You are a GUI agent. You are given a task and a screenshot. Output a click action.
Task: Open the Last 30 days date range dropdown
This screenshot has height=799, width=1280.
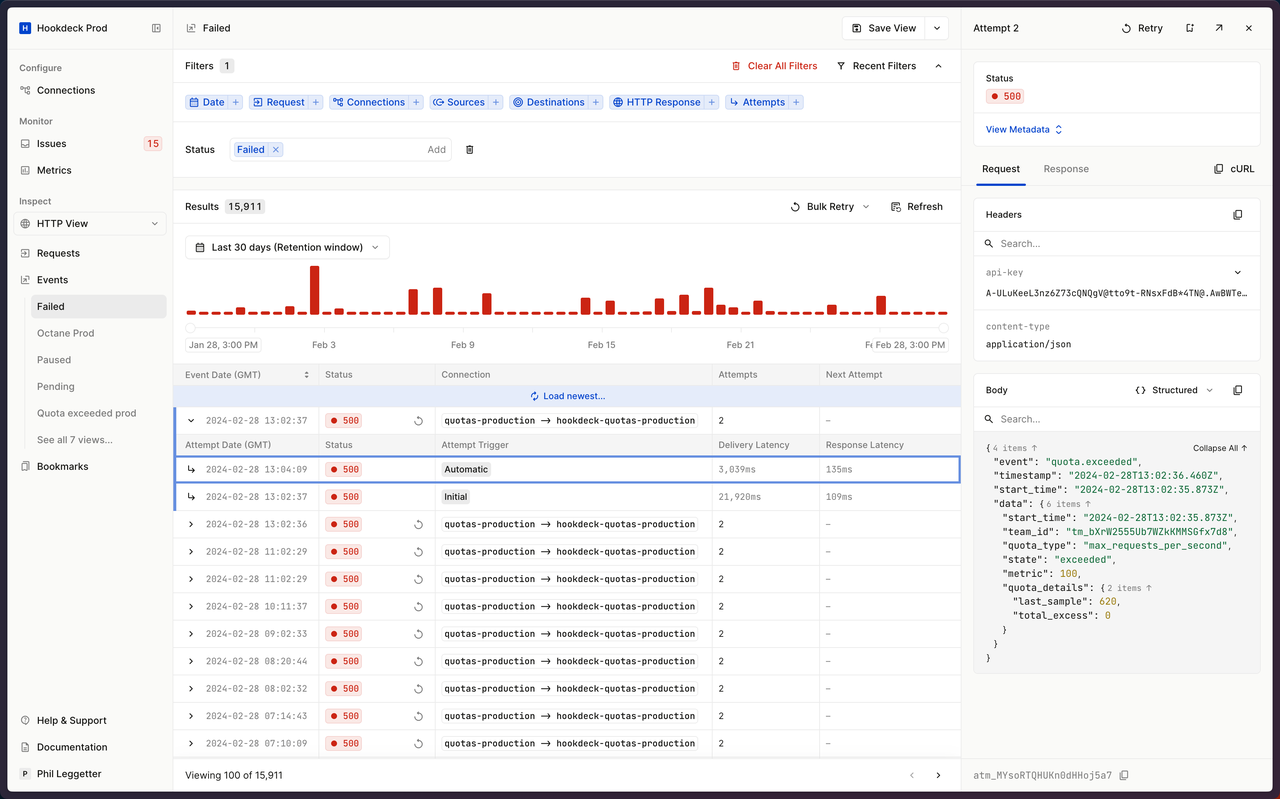click(287, 247)
